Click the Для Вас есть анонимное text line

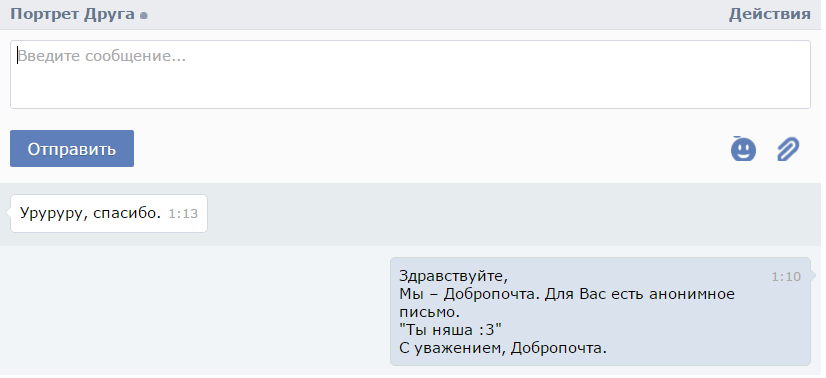click(640, 293)
